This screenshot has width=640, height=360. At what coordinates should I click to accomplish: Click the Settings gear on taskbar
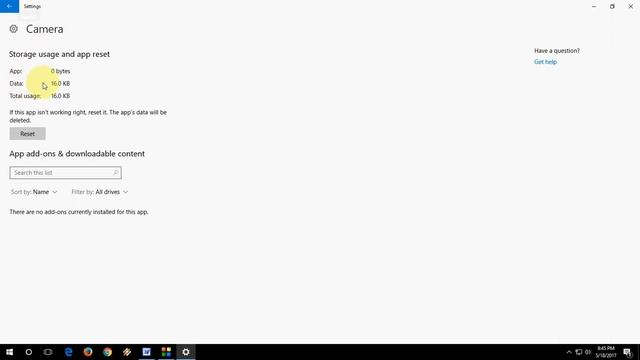(x=186, y=352)
